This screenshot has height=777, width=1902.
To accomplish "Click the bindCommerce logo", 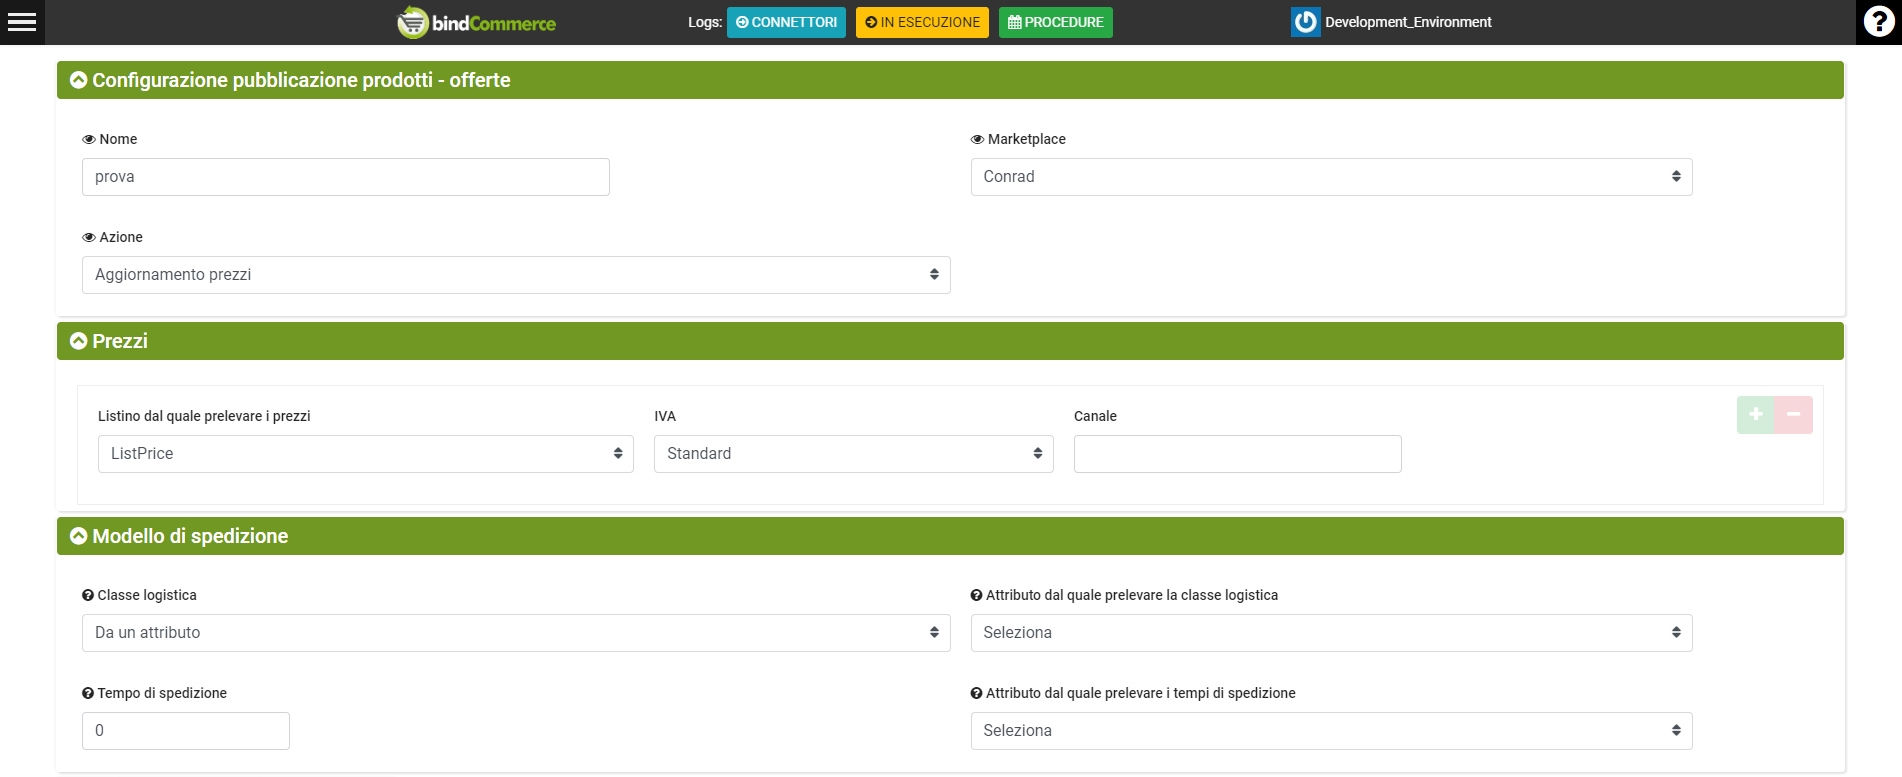I will click(x=477, y=22).
